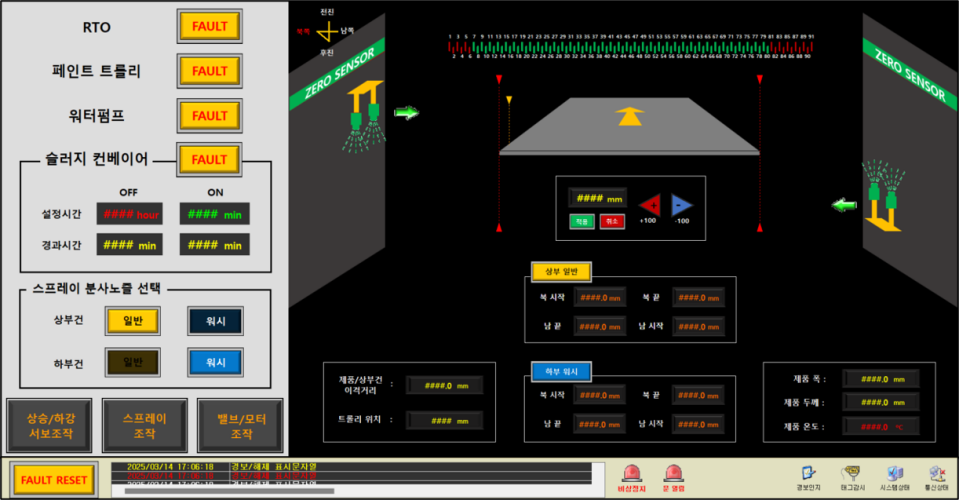Click the yellow up arrow on conveyor

point(629,115)
